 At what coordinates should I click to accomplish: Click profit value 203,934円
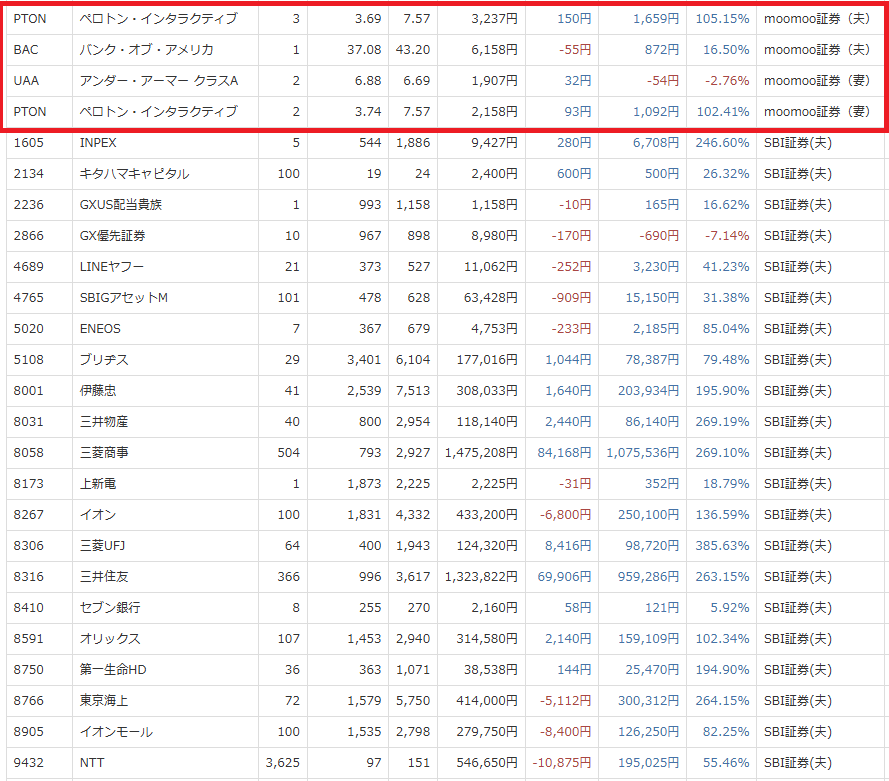click(648, 390)
